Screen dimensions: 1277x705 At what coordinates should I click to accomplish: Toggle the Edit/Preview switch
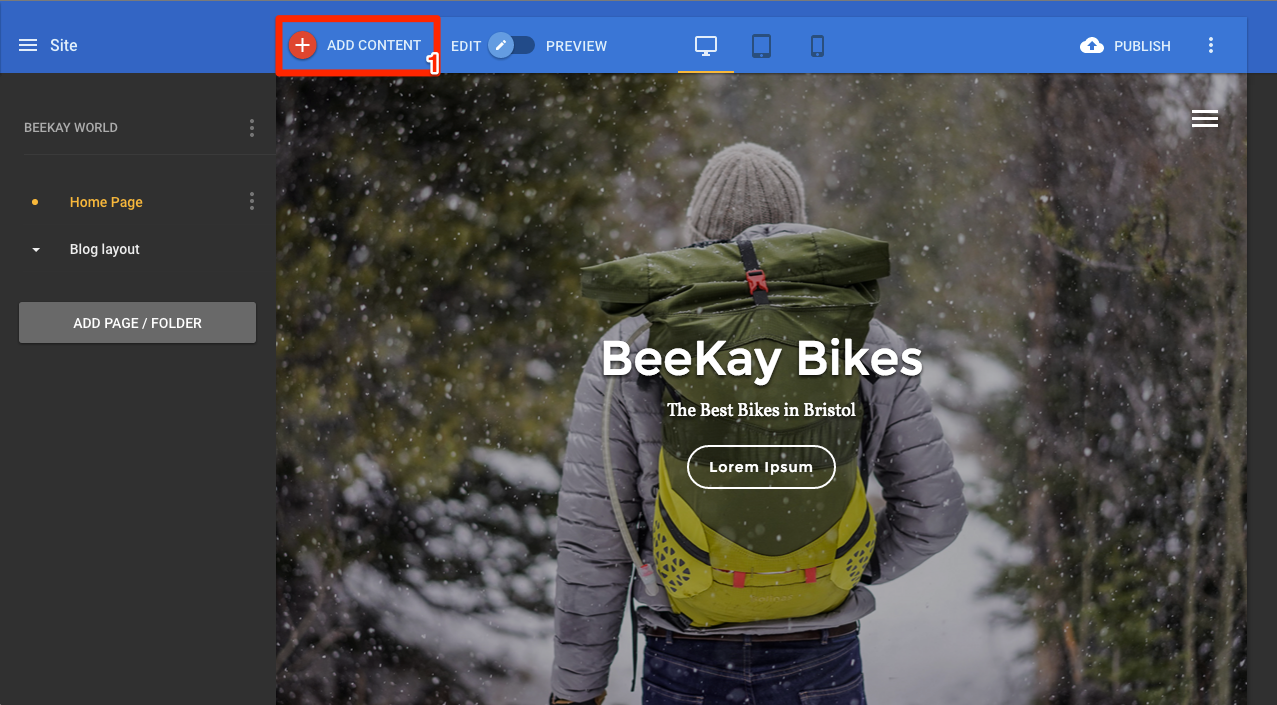(x=512, y=46)
